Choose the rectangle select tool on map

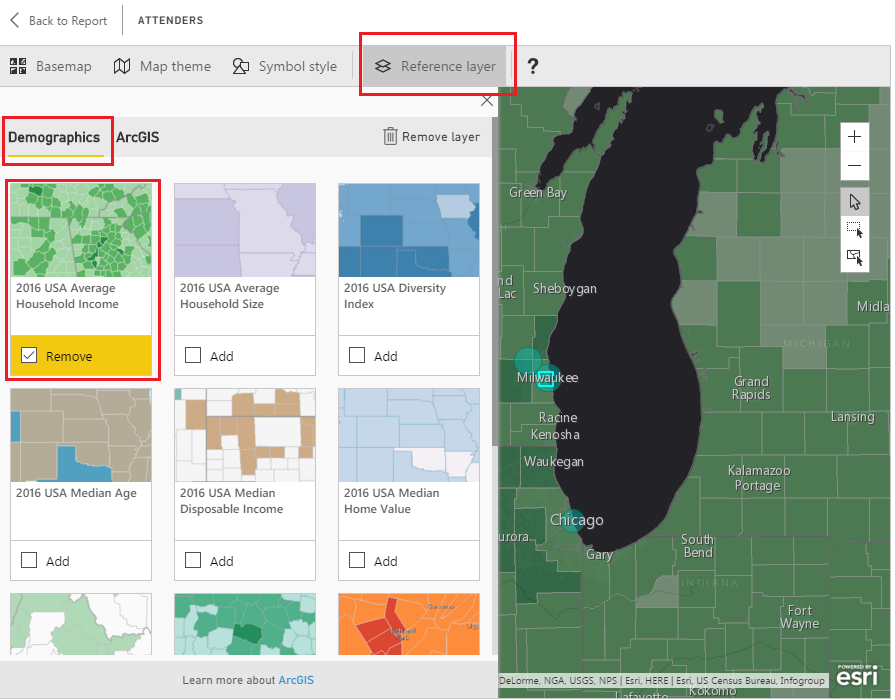[x=854, y=230]
